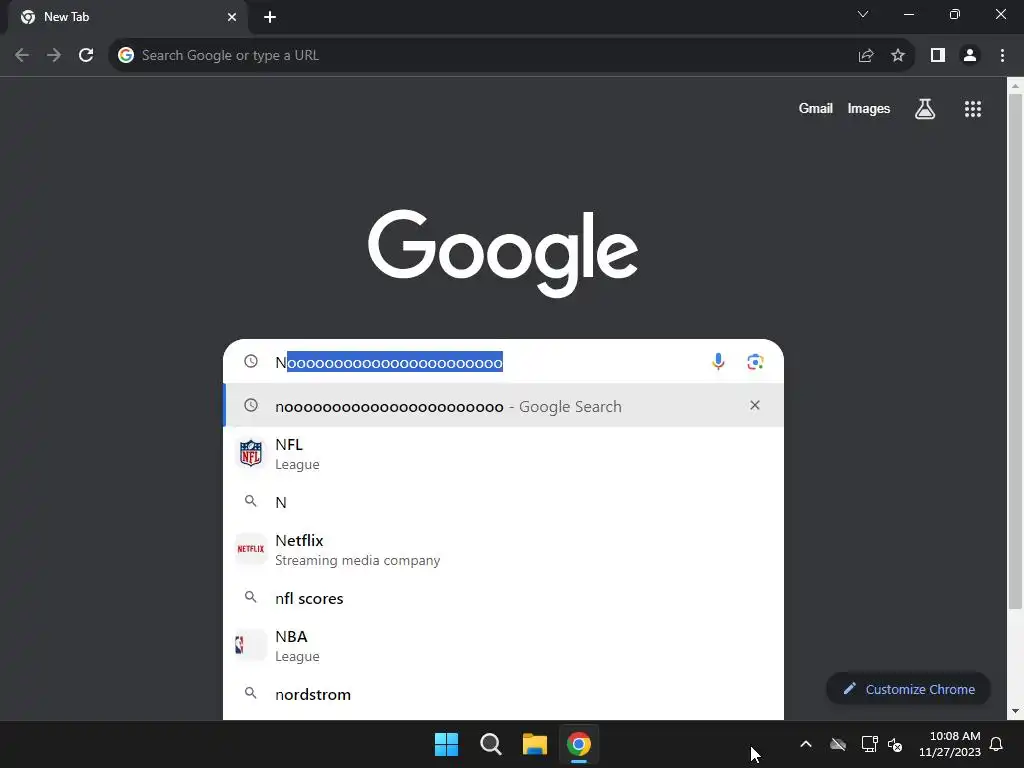Select the Netflix streaming media suggestion
This screenshot has height=768, width=1024.
tap(504, 550)
